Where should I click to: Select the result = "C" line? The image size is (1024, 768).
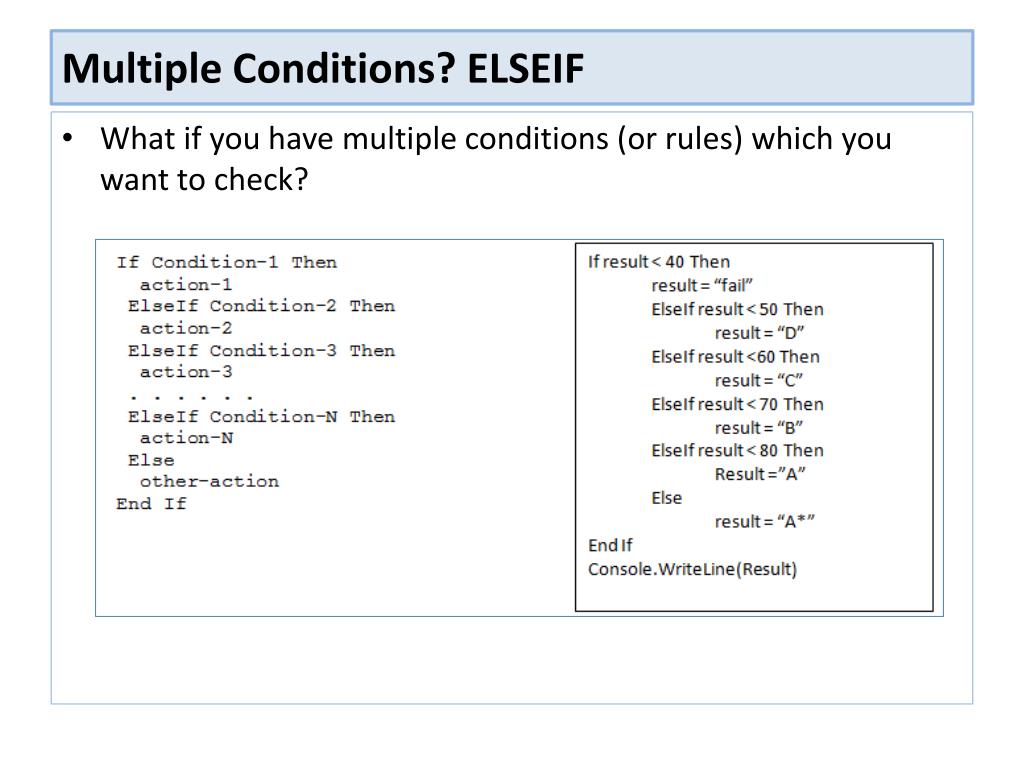[x=759, y=380]
